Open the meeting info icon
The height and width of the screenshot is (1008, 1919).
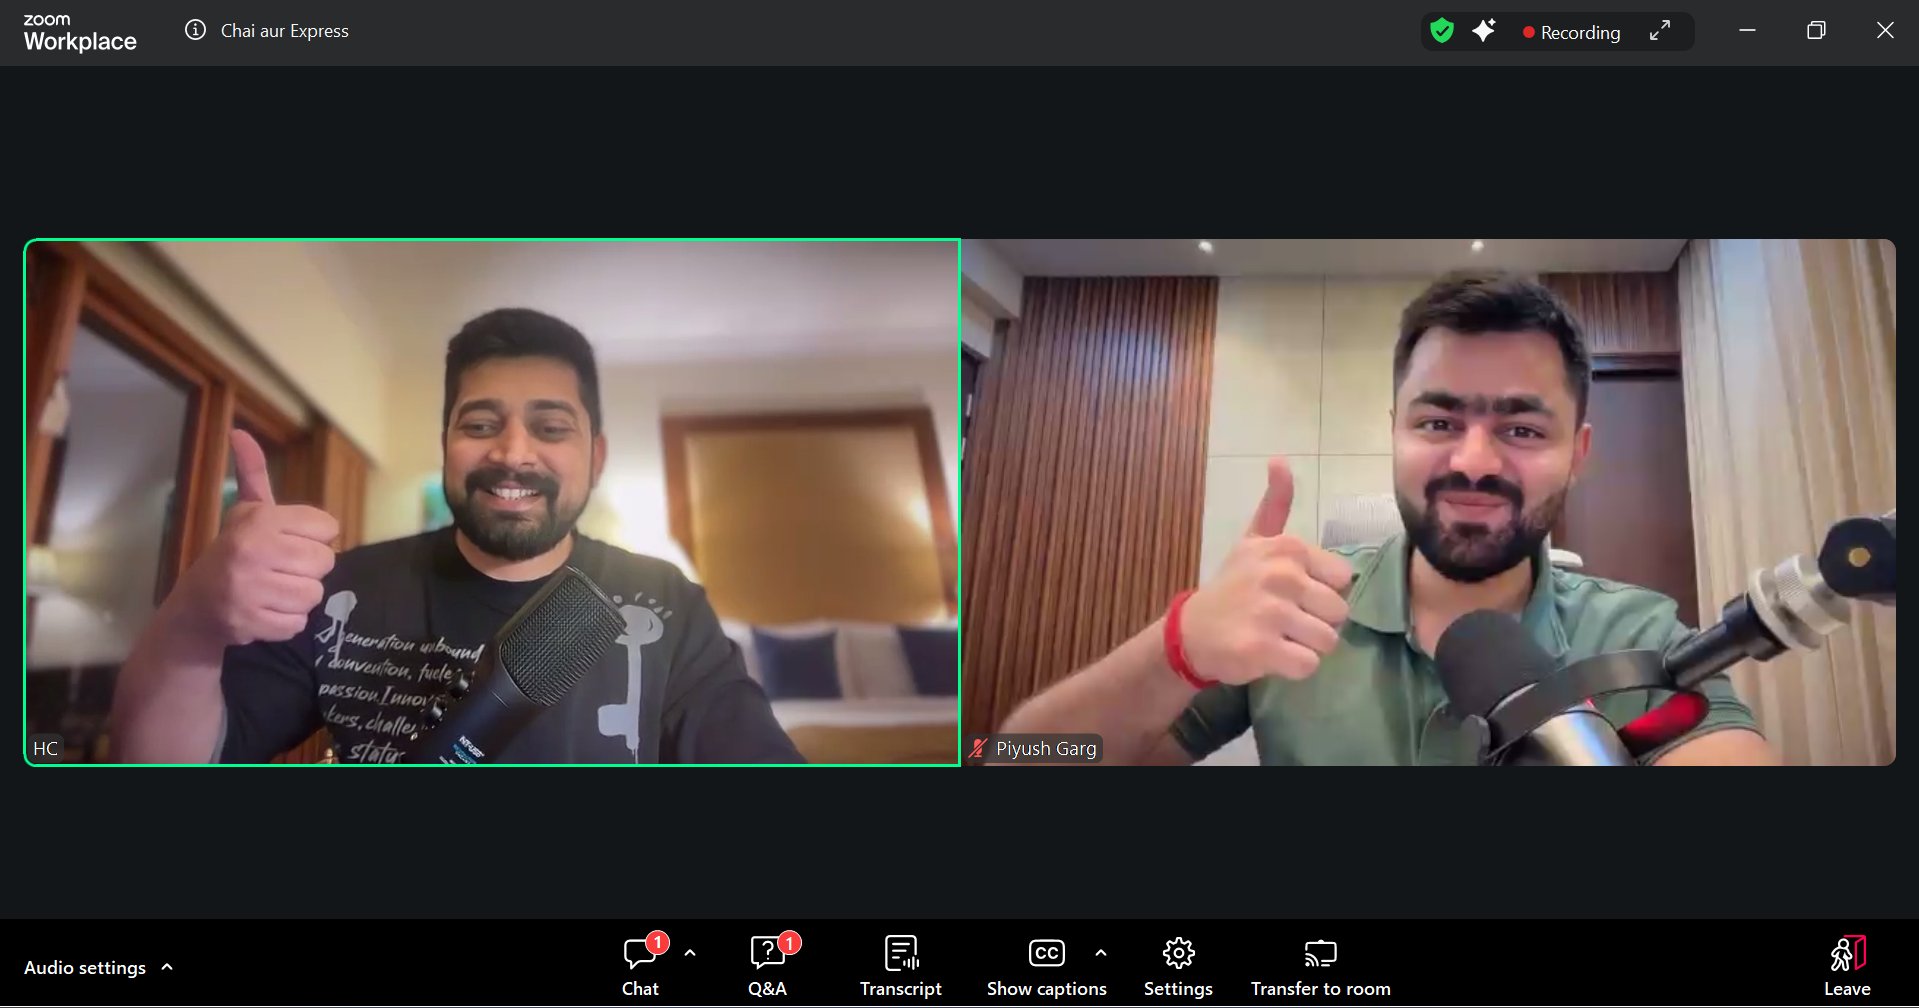tap(195, 30)
